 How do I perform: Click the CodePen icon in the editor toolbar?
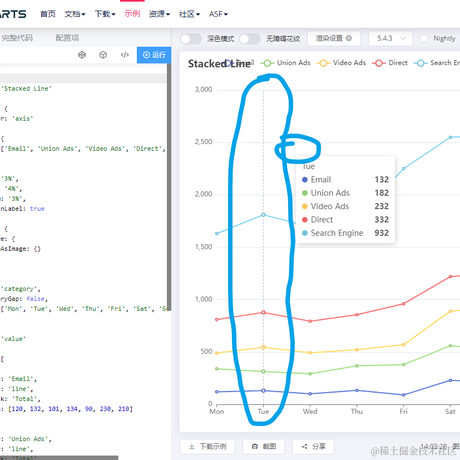103,55
